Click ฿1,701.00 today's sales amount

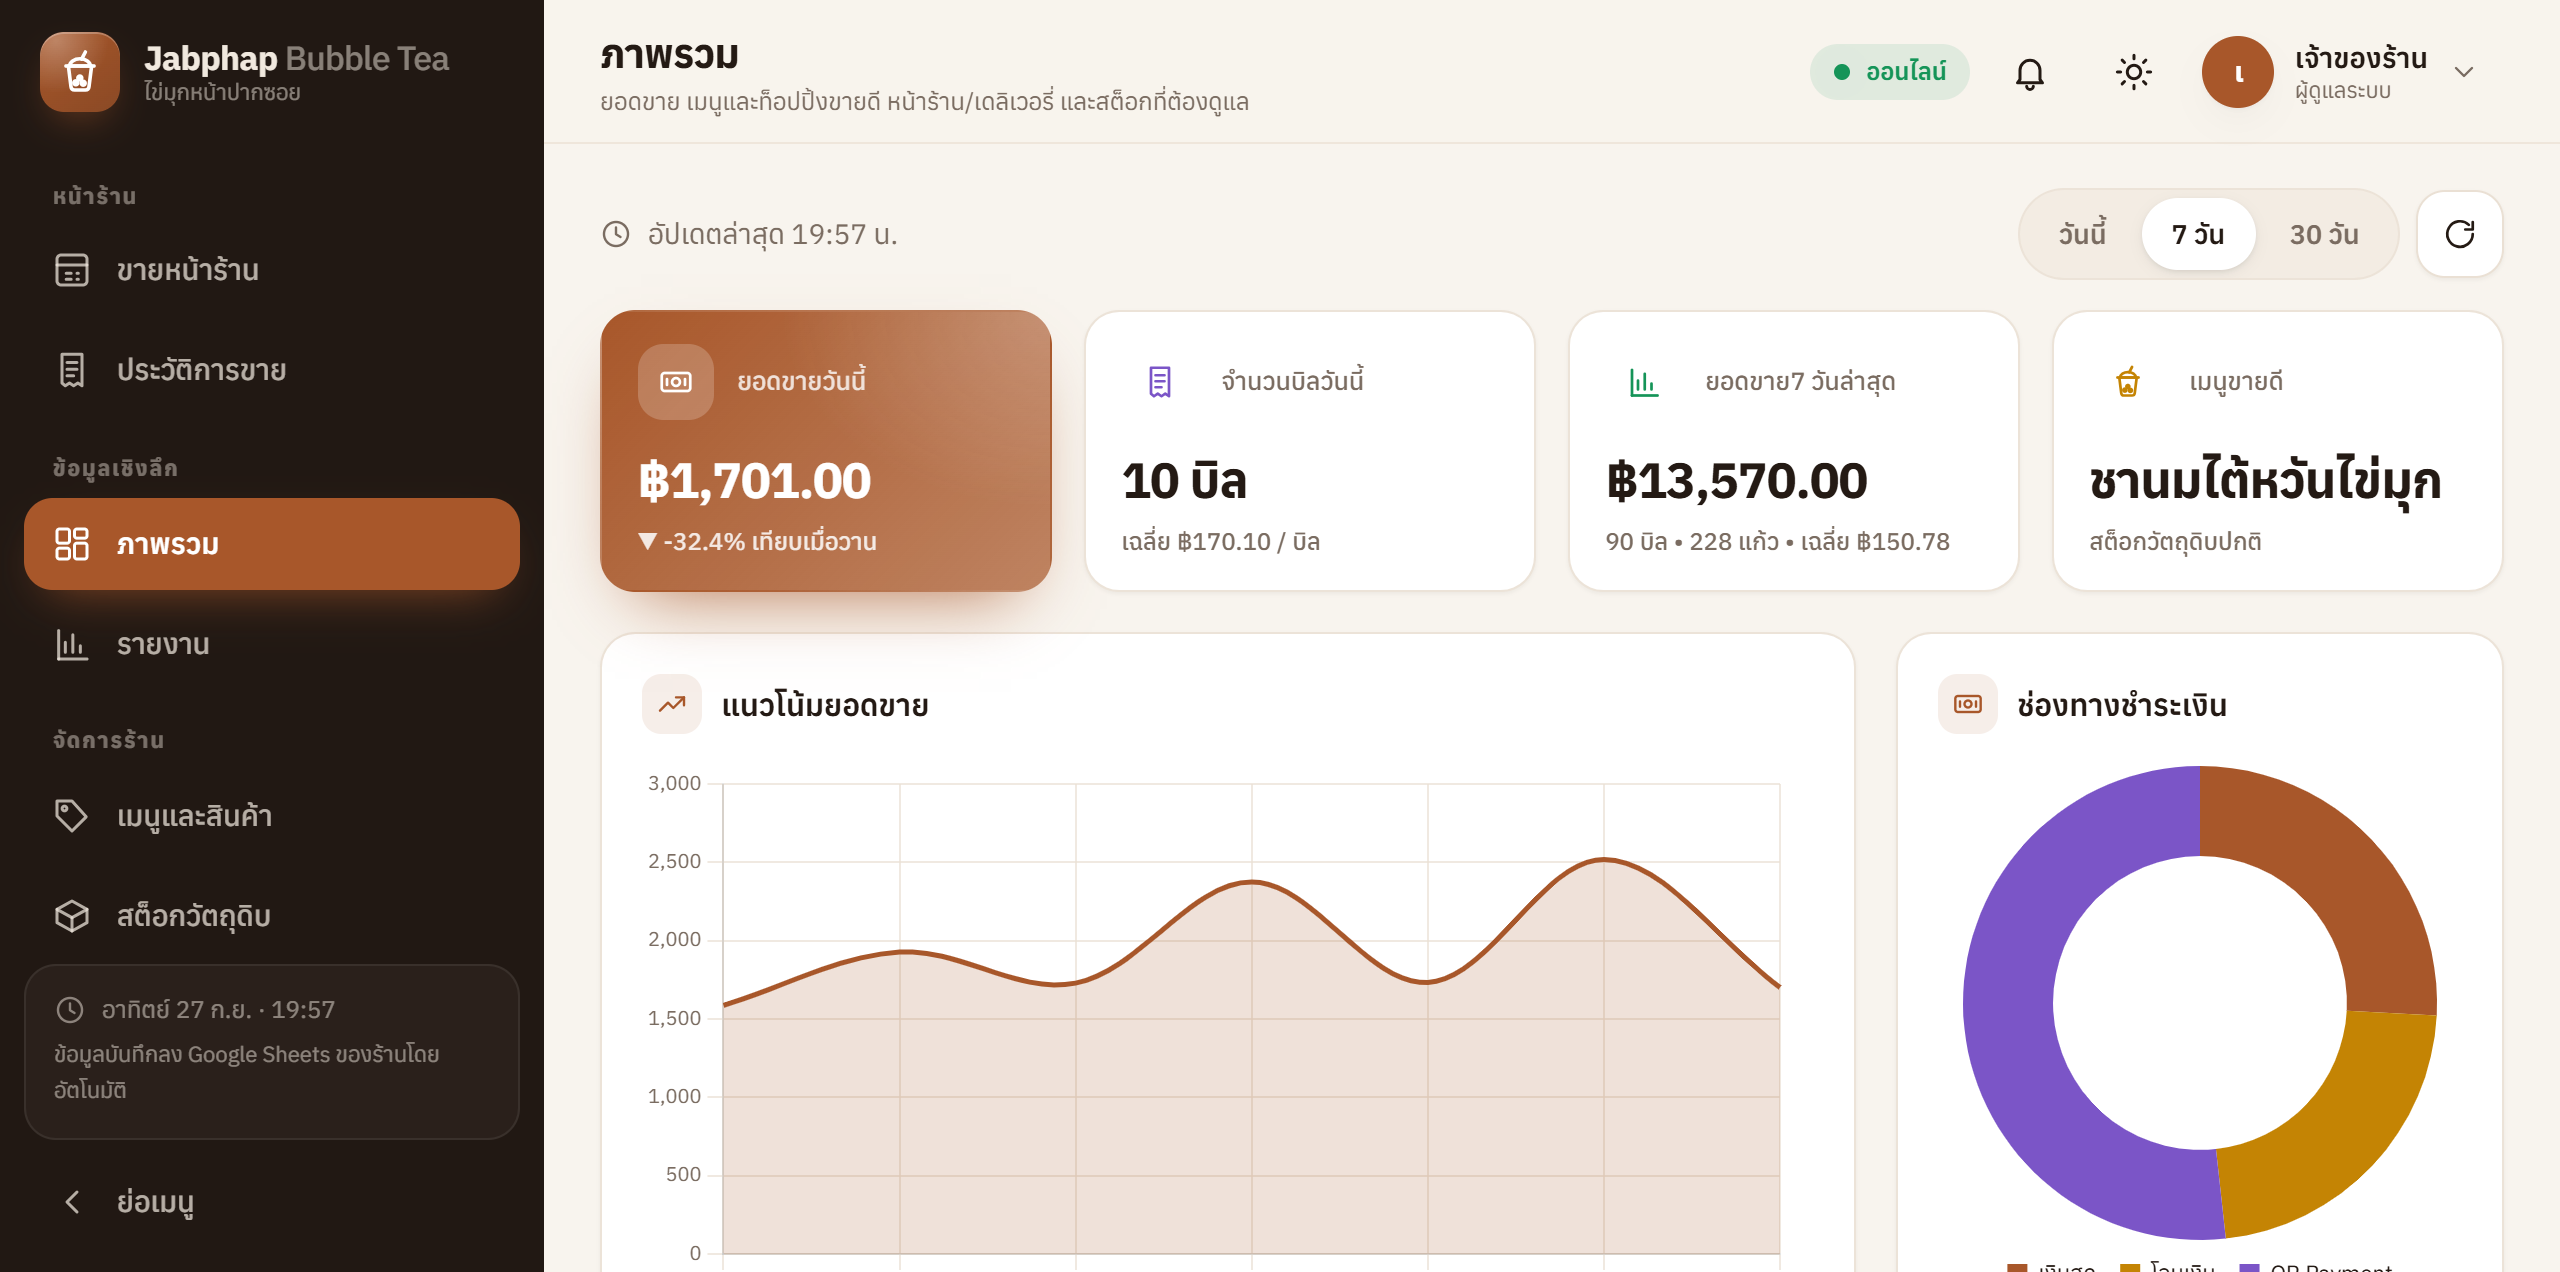coord(755,481)
